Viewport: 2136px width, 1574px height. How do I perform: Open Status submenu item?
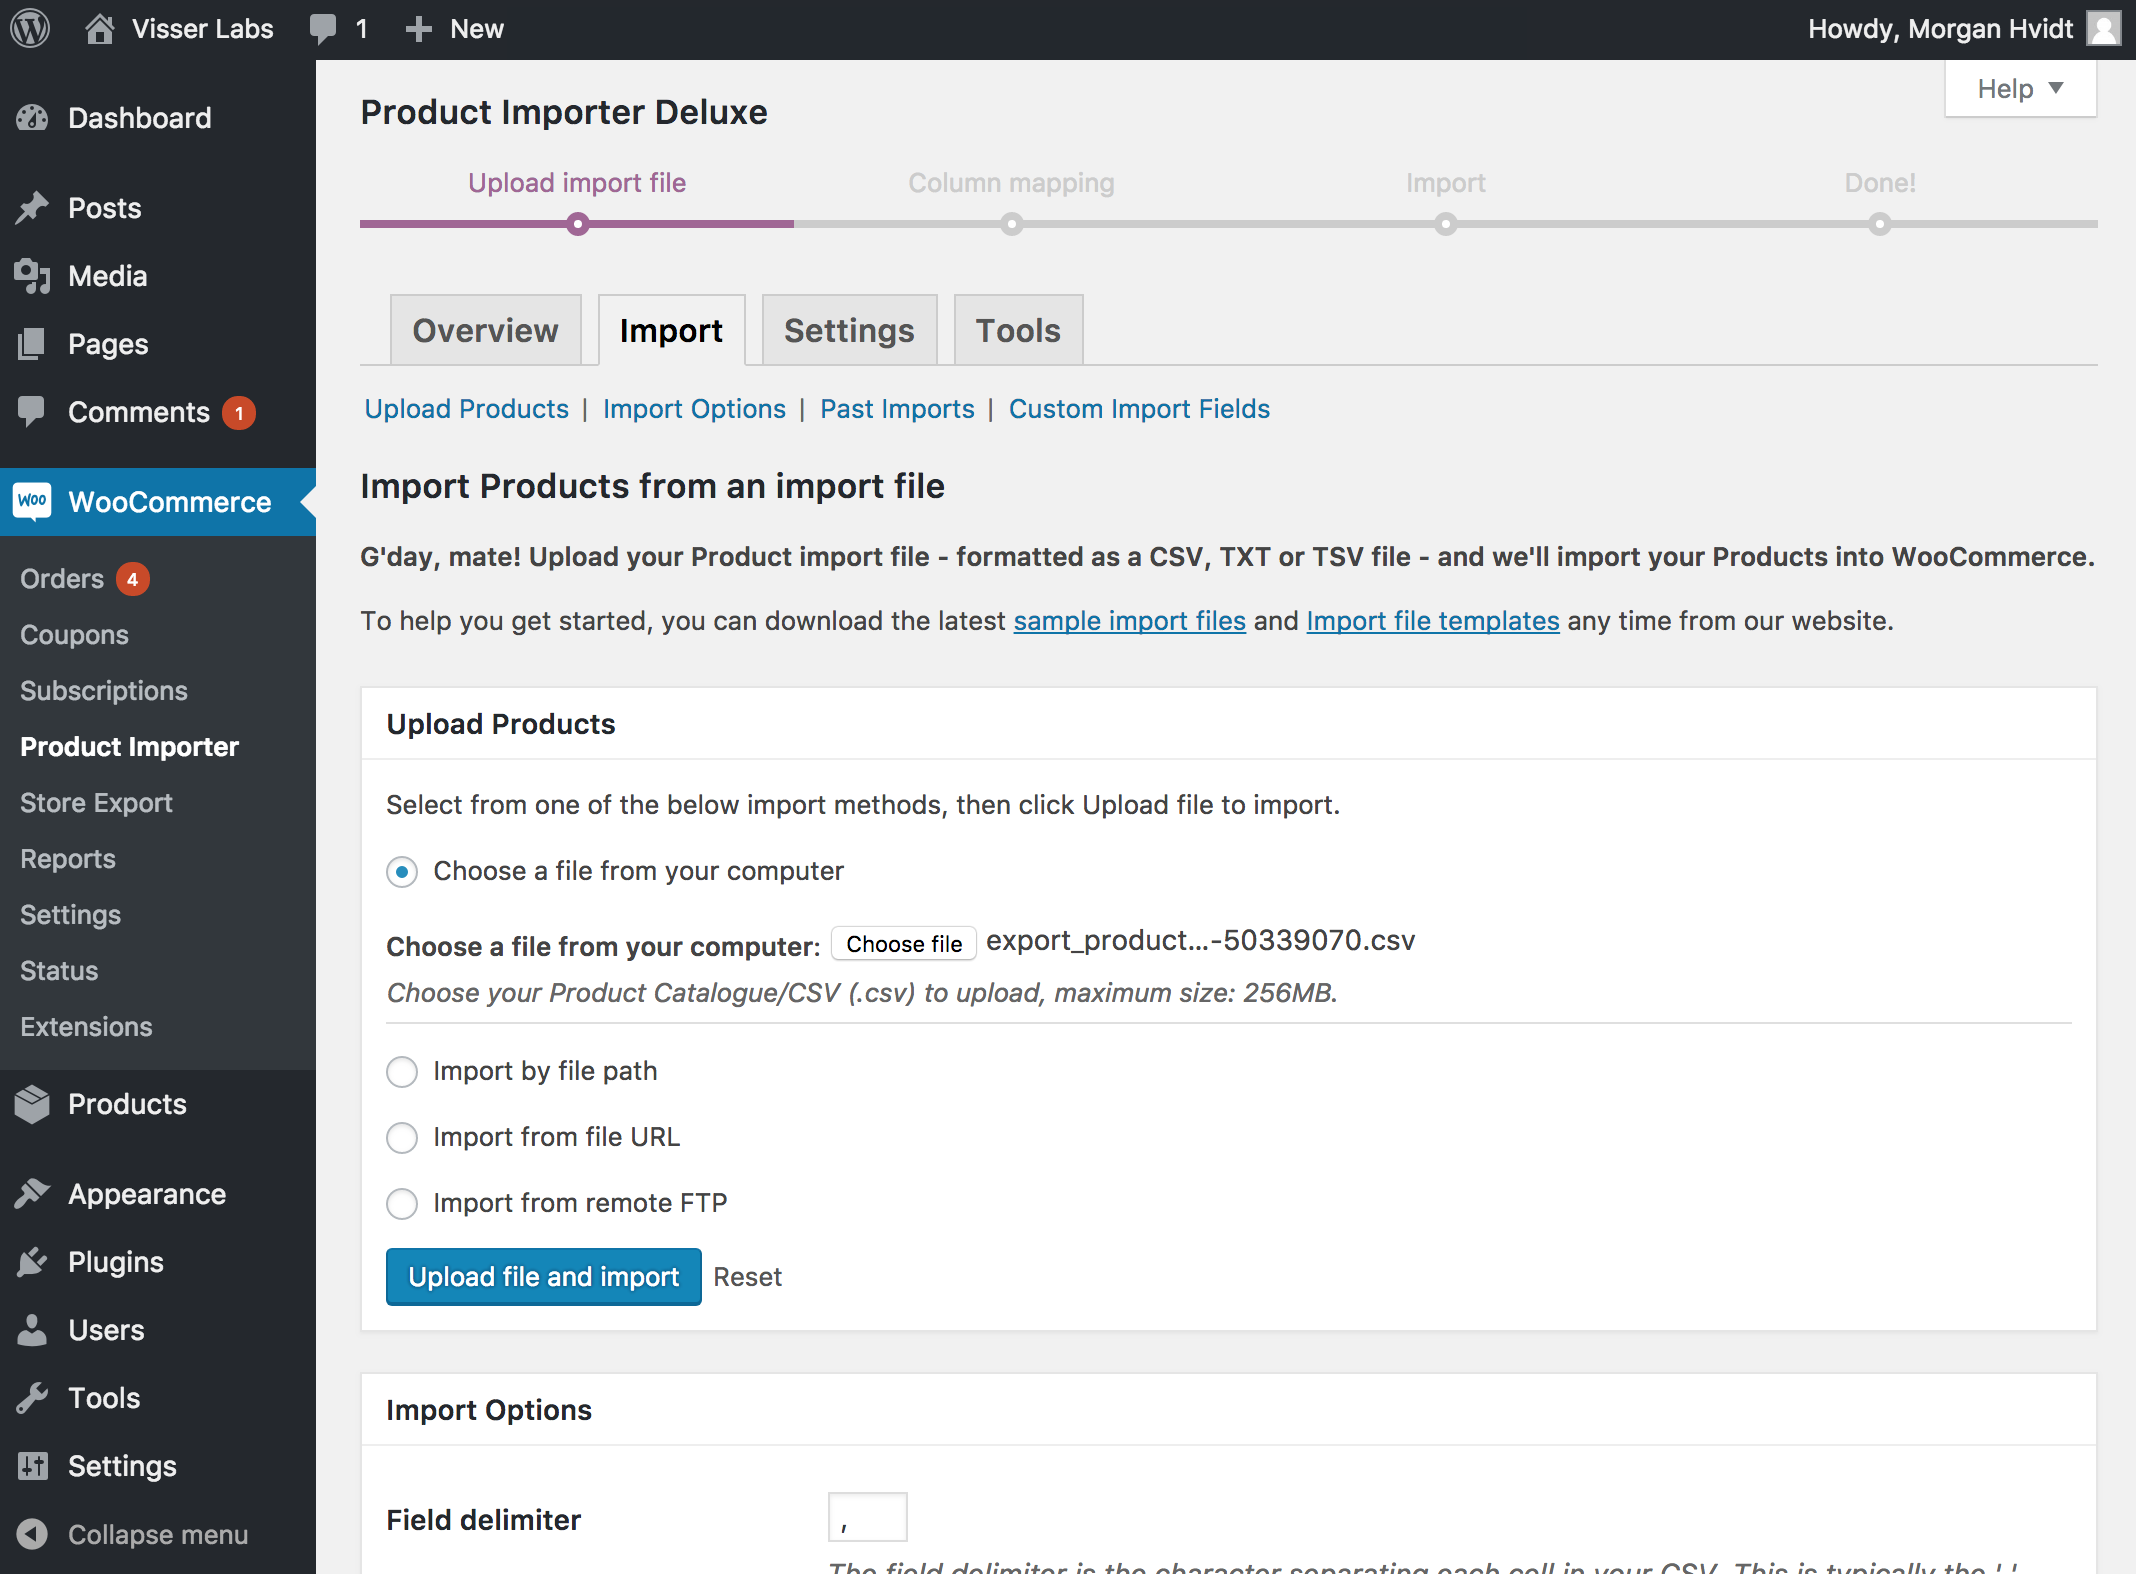pos(59,971)
